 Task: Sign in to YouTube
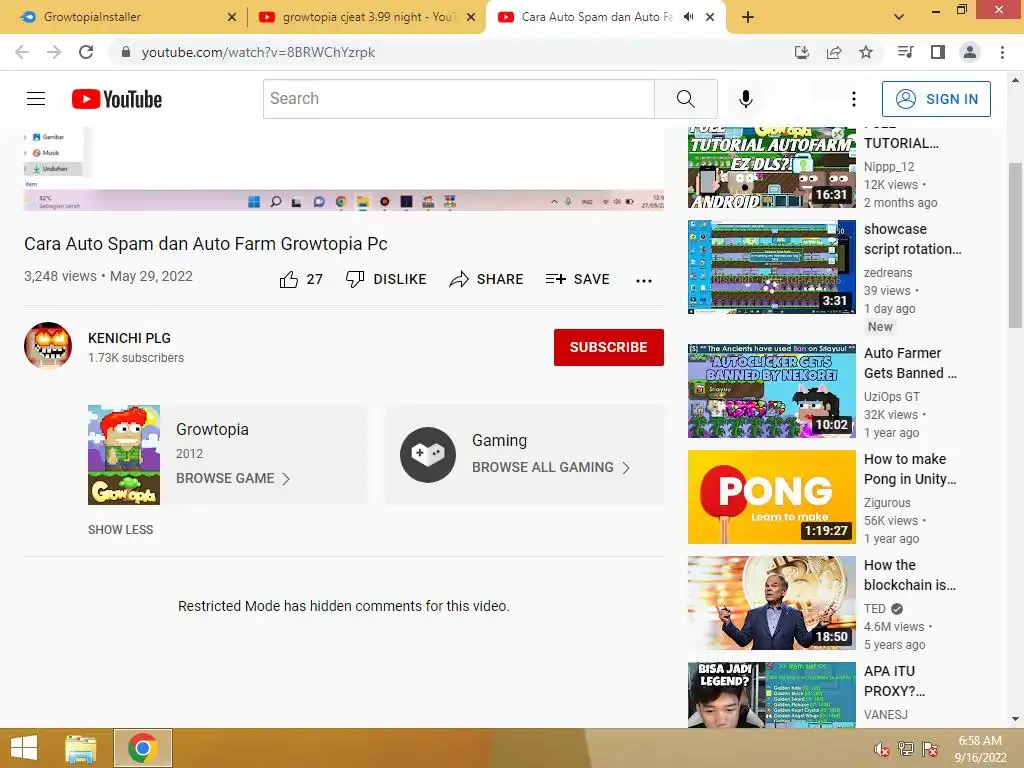[936, 99]
